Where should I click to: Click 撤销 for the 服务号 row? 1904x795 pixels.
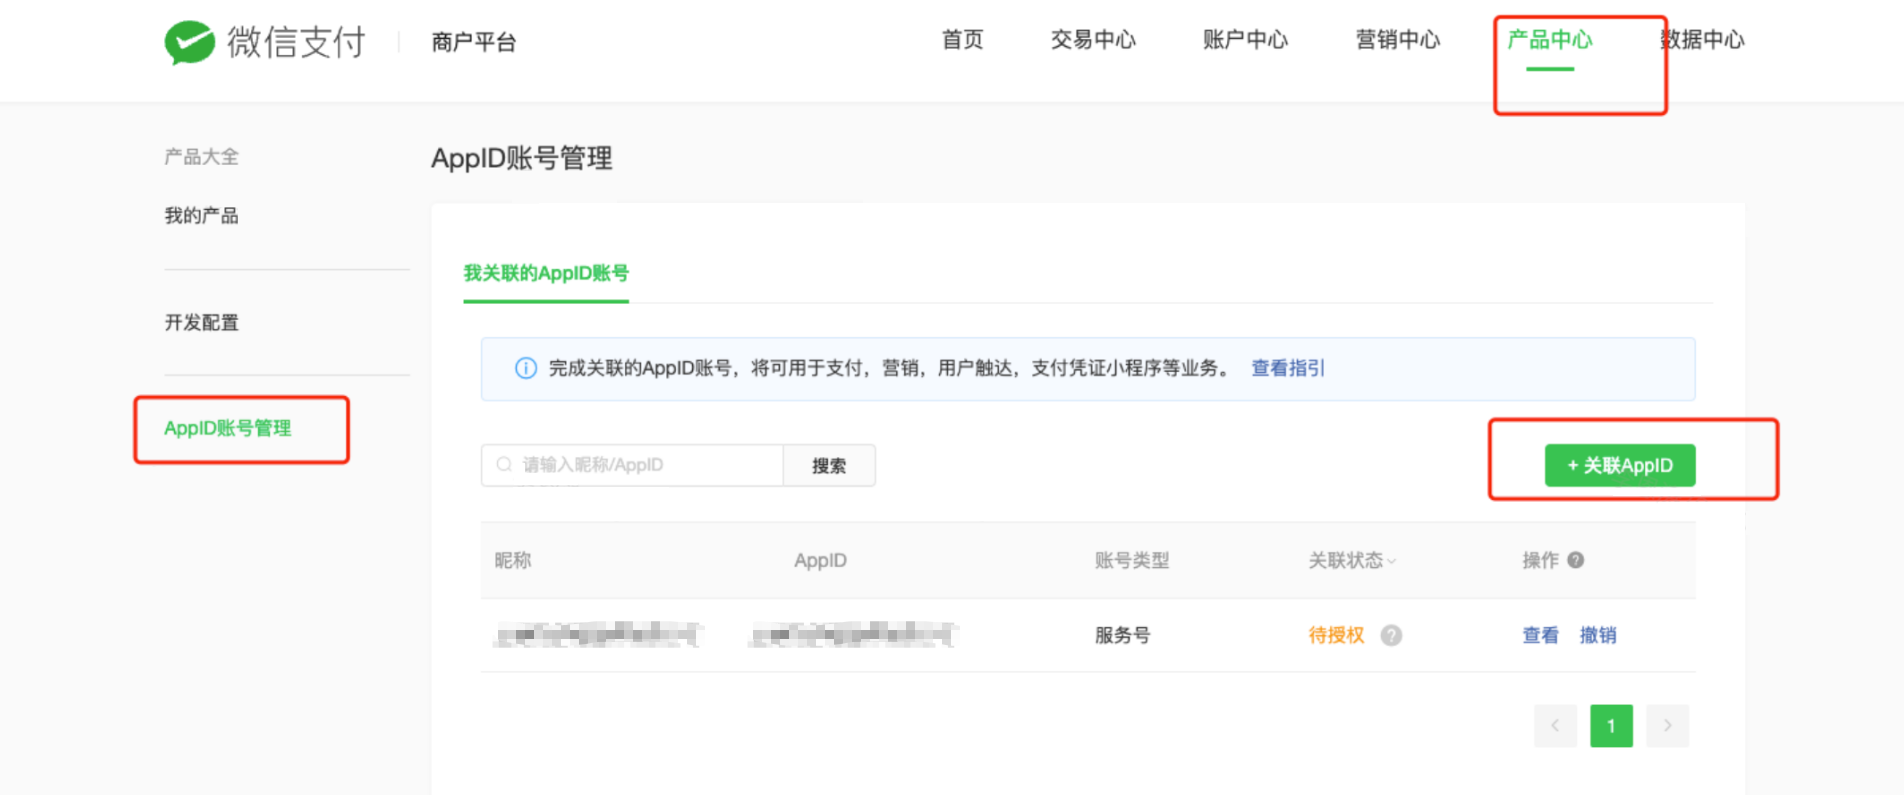[x=1597, y=635]
